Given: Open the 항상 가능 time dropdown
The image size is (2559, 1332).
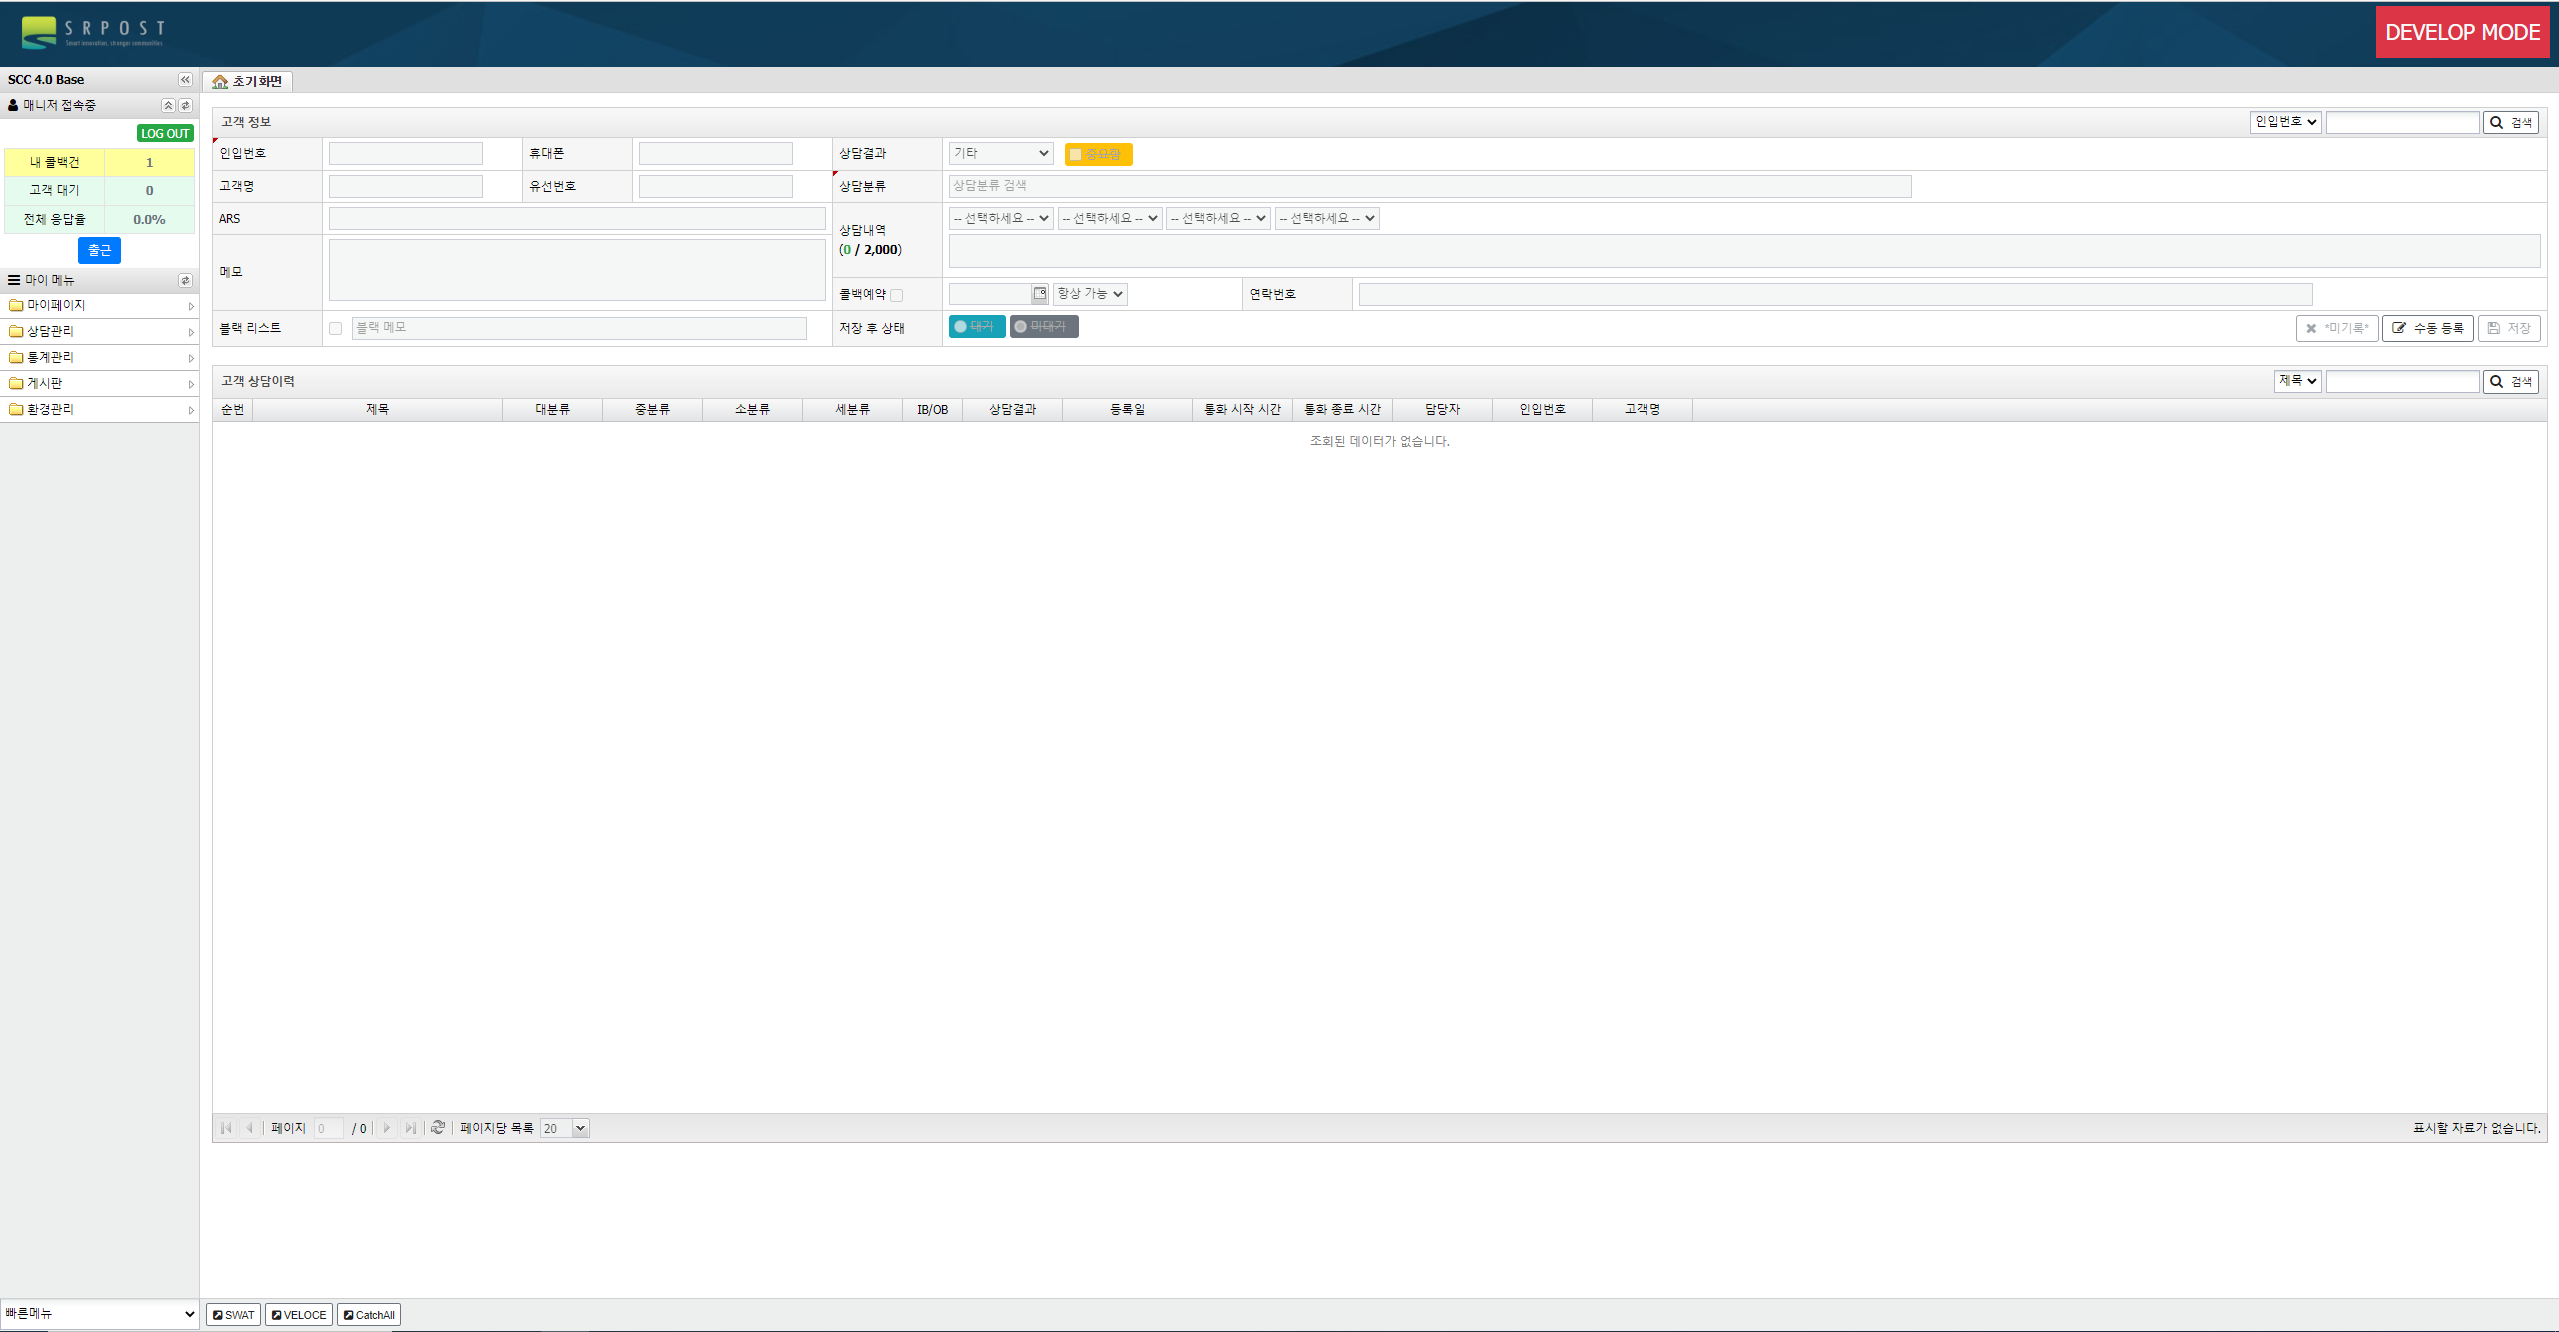Looking at the screenshot, I should (x=1090, y=294).
